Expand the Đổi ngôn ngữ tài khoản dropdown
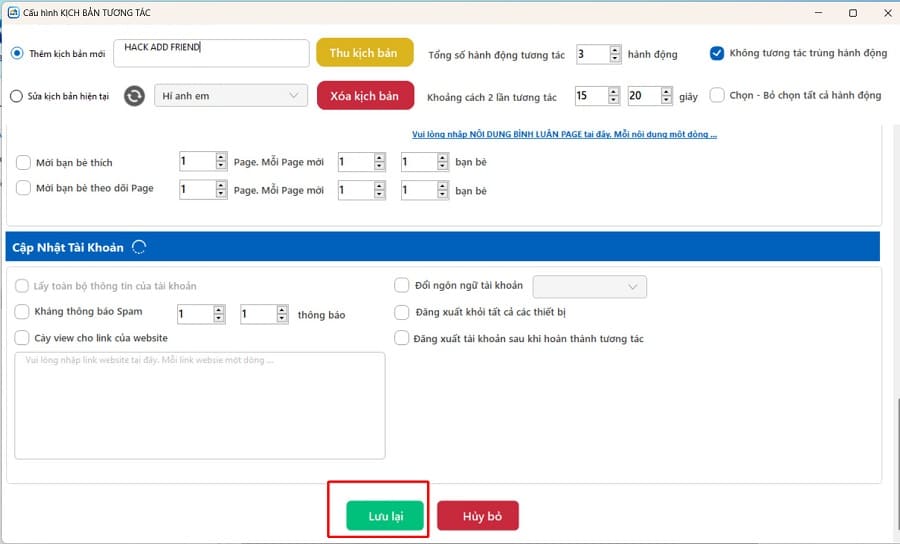Image resolution: width=900 pixels, height=544 pixels. 590,287
